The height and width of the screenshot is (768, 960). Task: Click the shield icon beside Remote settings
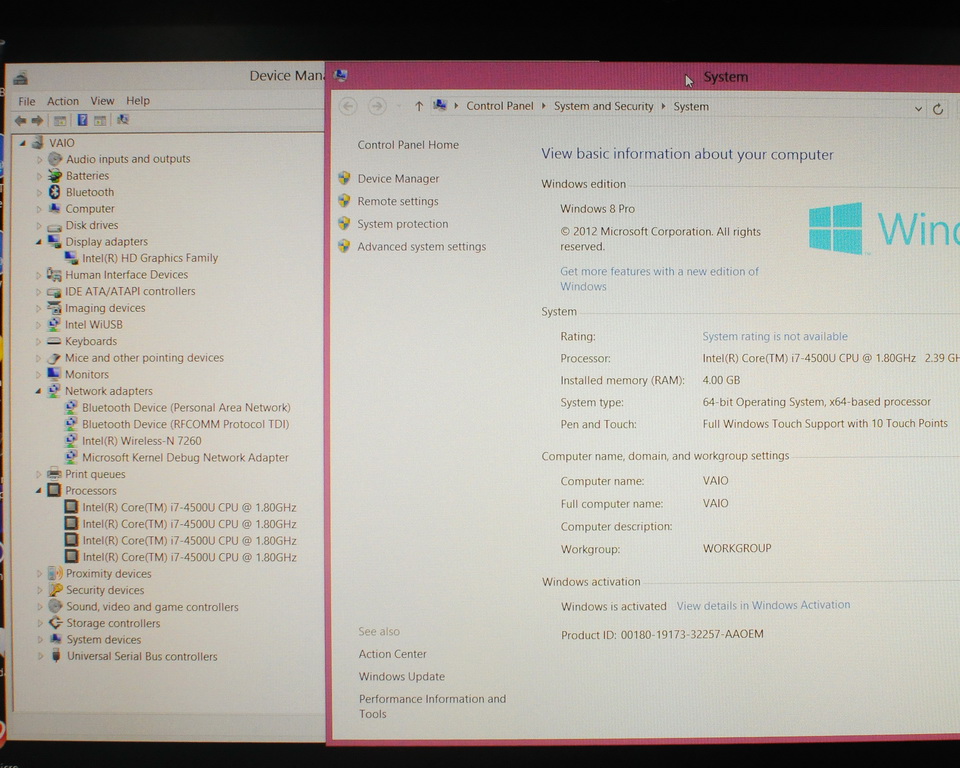[344, 201]
